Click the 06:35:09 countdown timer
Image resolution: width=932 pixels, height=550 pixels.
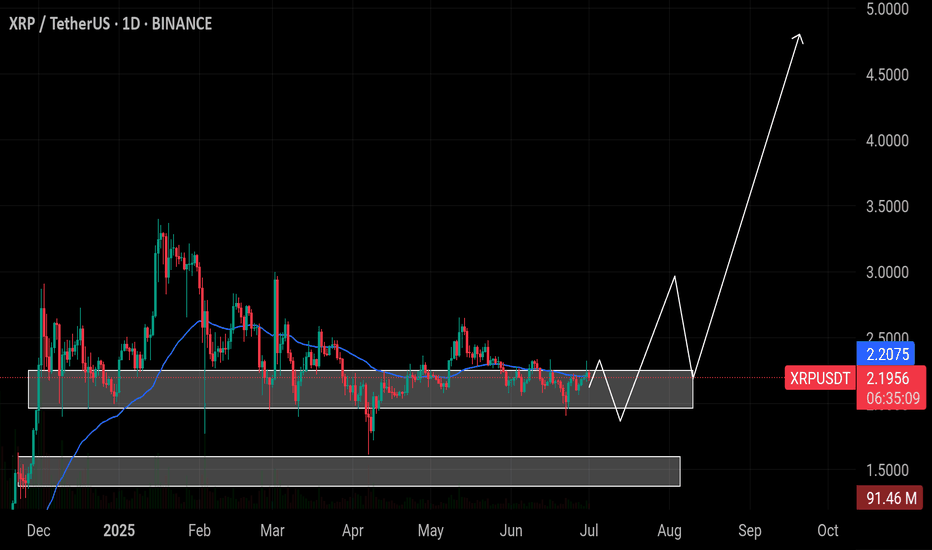[893, 398]
